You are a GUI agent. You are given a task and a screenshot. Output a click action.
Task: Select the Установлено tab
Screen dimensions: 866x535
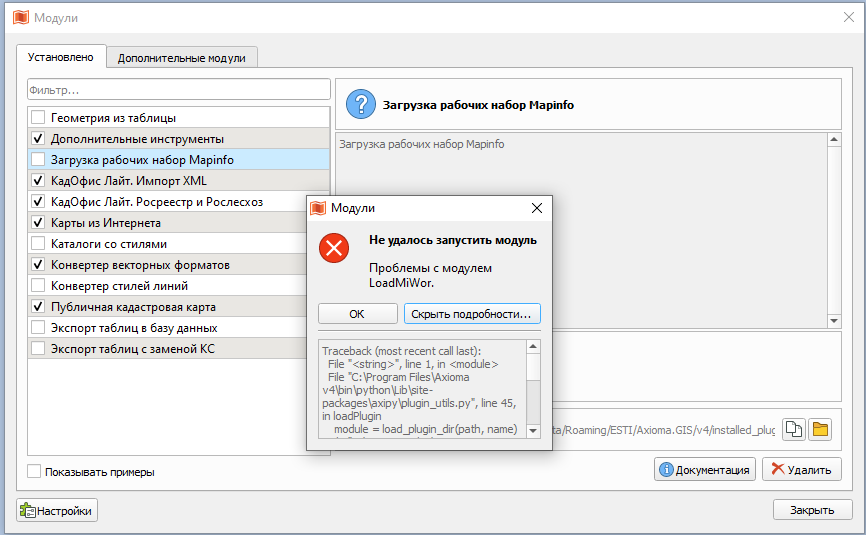[61, 57]
